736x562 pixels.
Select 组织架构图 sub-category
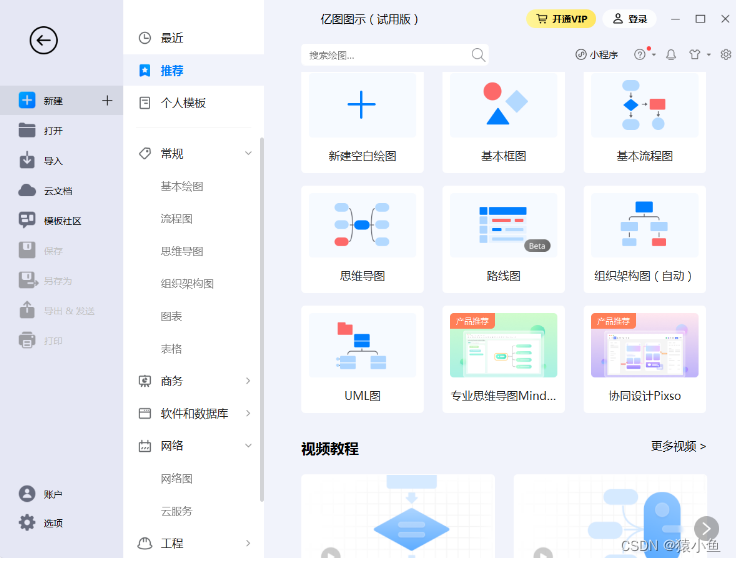[187, 284]
